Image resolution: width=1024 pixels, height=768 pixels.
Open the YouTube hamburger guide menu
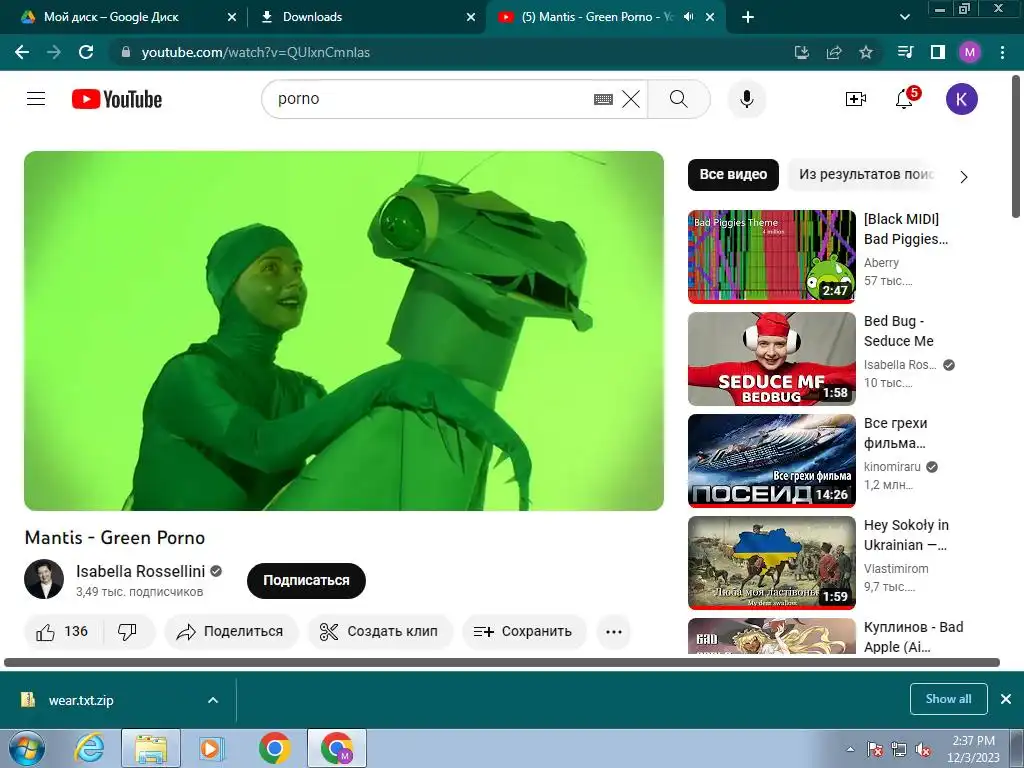click(36, 99)
